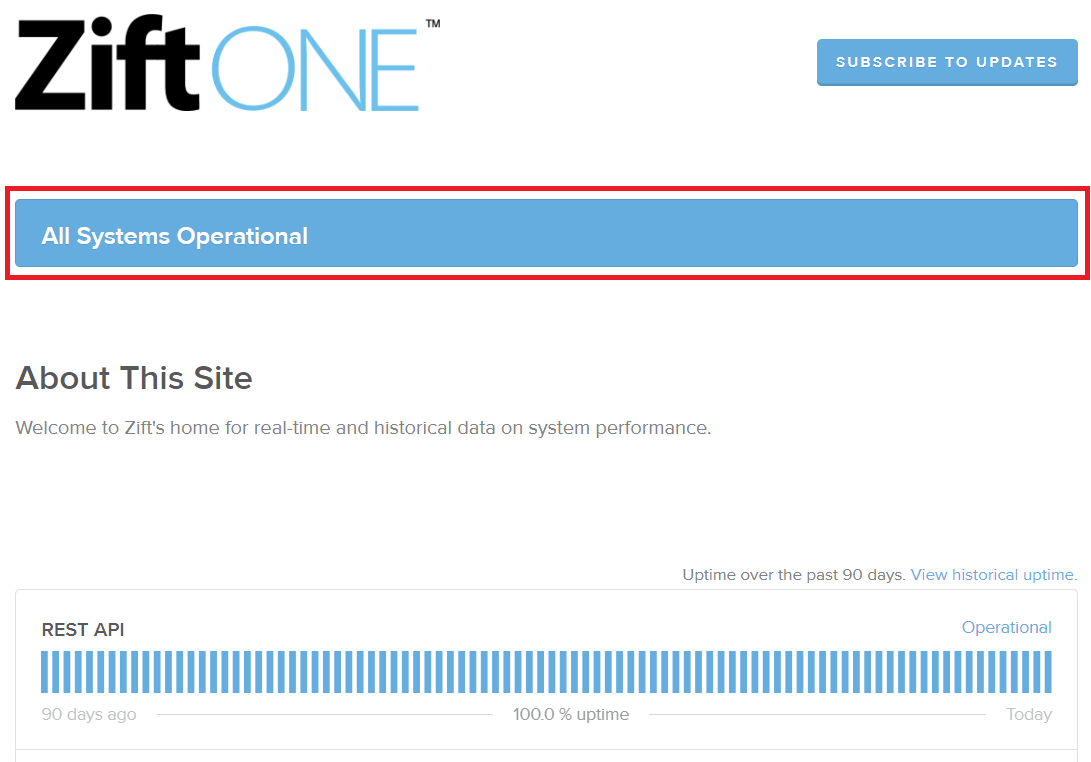The image size is (1091, 762).
Task: Click the All Systems Operational status banner
Action: tap(545, 232)
